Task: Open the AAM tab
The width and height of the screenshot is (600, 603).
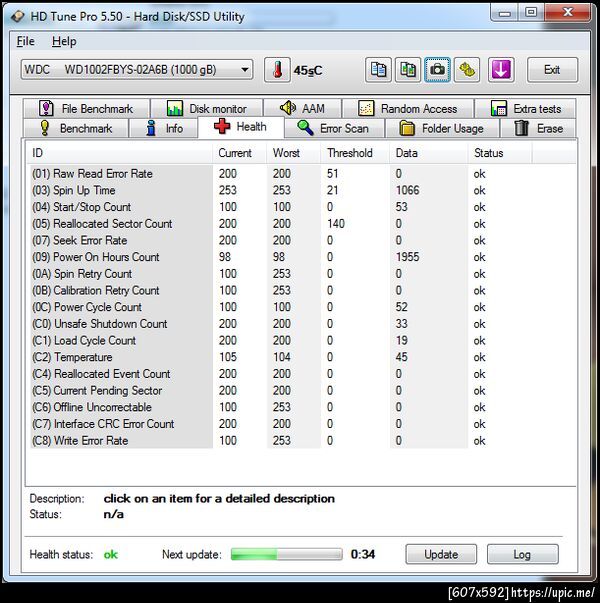Action: (303, 108)
